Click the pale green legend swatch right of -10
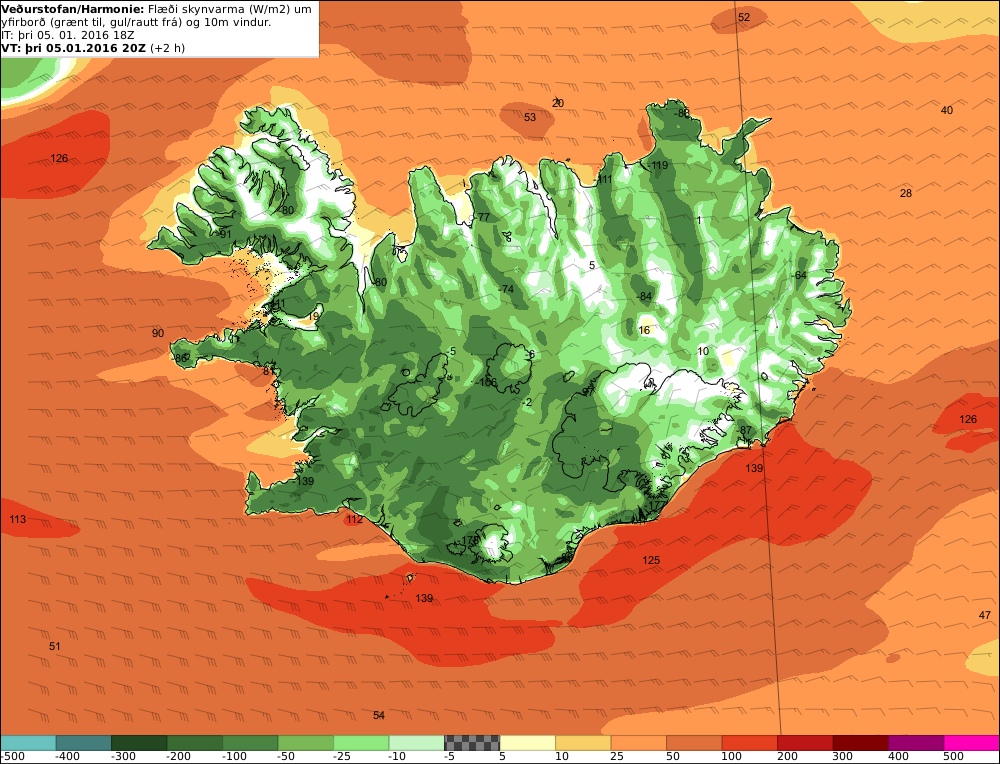 click(416, 742)
